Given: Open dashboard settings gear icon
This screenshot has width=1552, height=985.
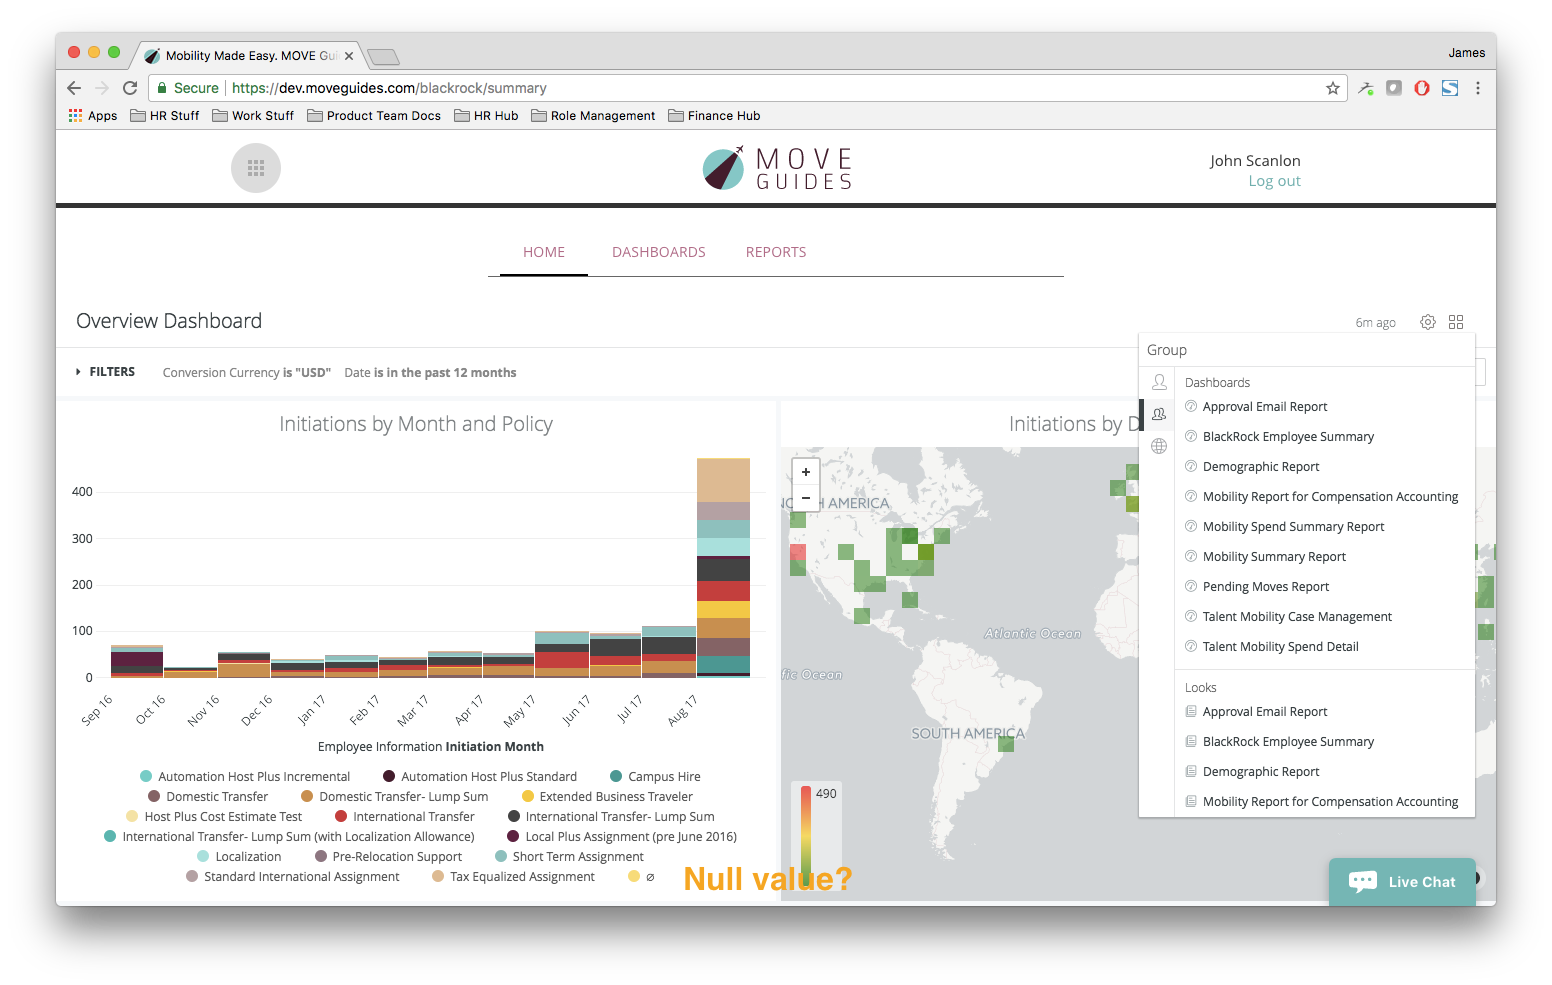Looking at the screenshot, I should (1428, 322).
